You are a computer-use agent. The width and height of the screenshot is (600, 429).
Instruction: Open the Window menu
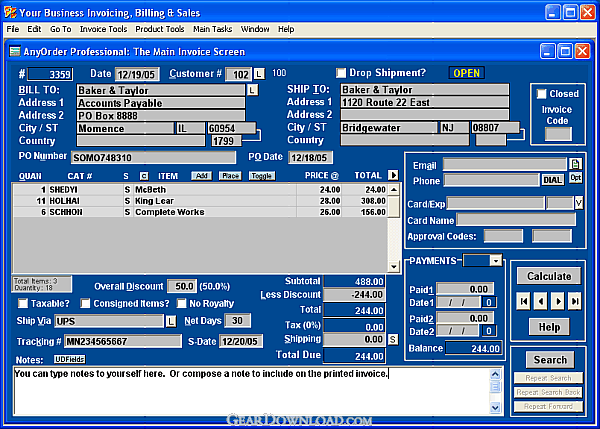(x=255, y=29)
